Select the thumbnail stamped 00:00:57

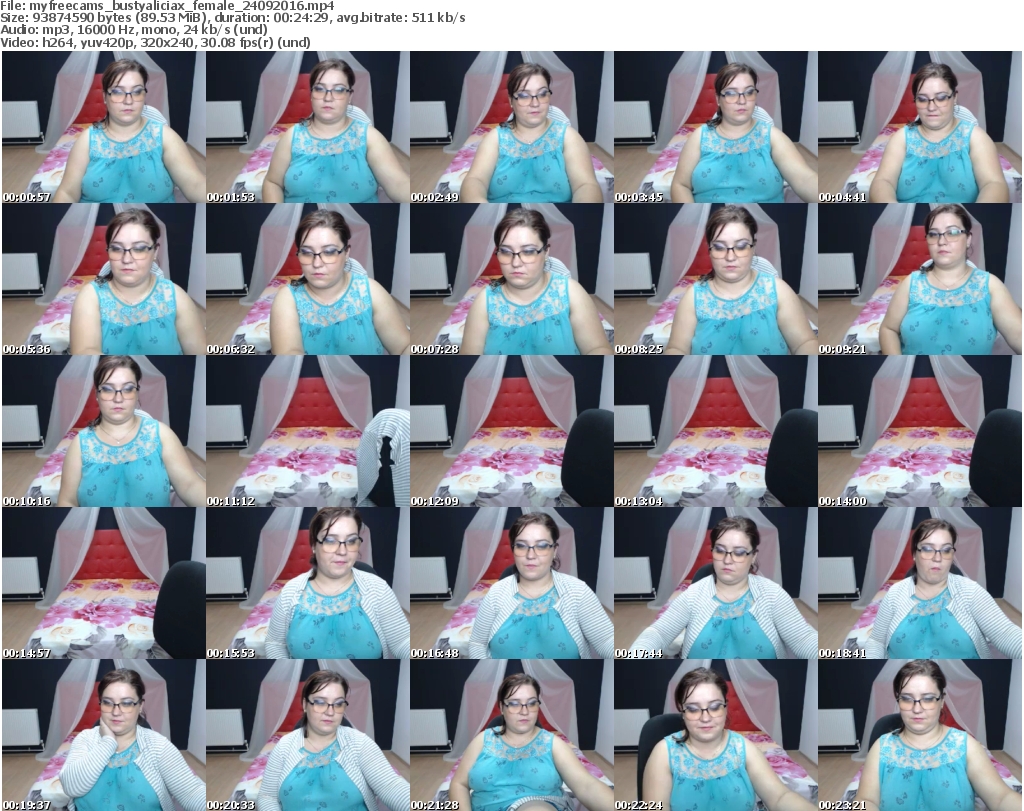pyautogui.click(x=104, y=127)
